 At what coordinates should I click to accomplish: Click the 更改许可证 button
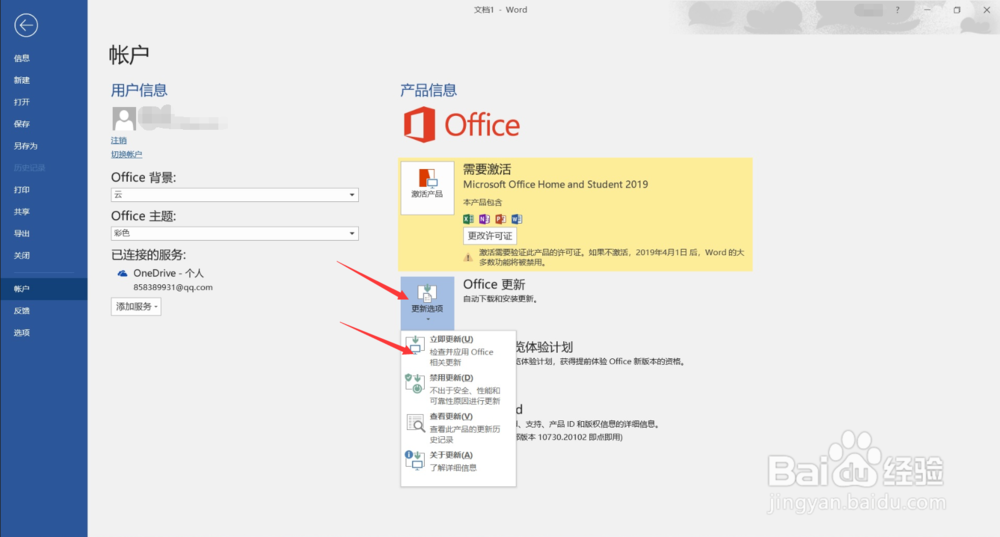[x=490, y=236]
